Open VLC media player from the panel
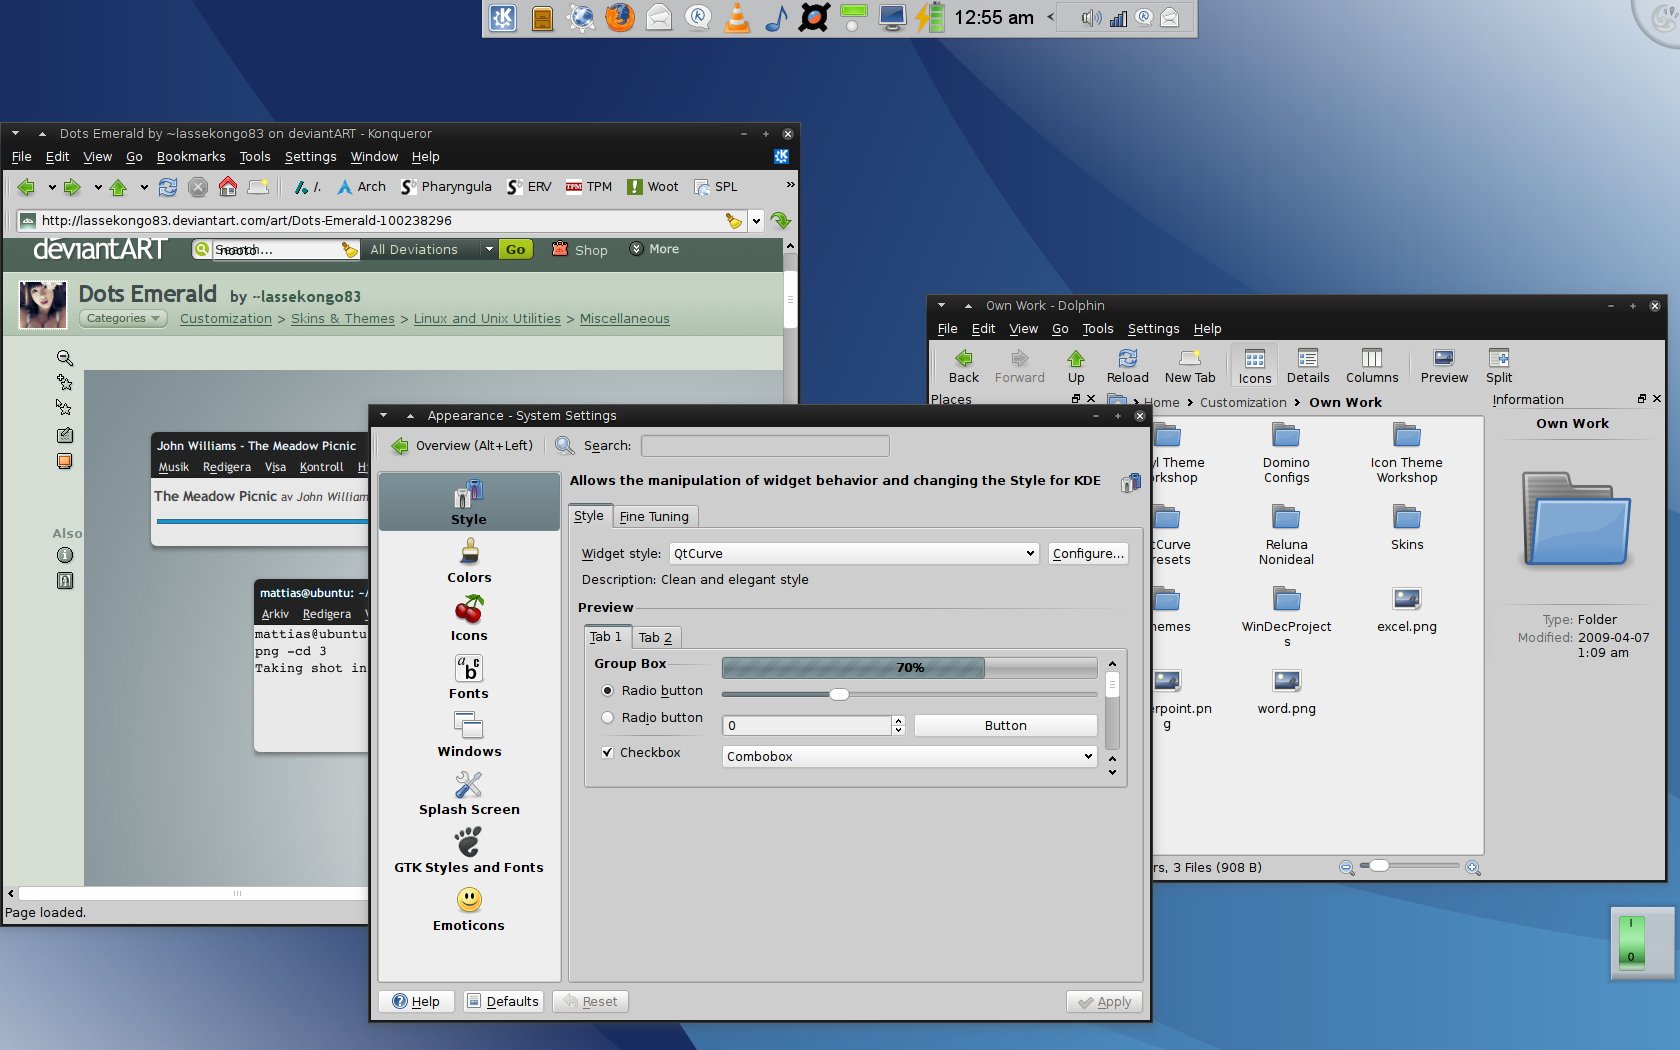1680x1050 pixels. tap(737, 17)
